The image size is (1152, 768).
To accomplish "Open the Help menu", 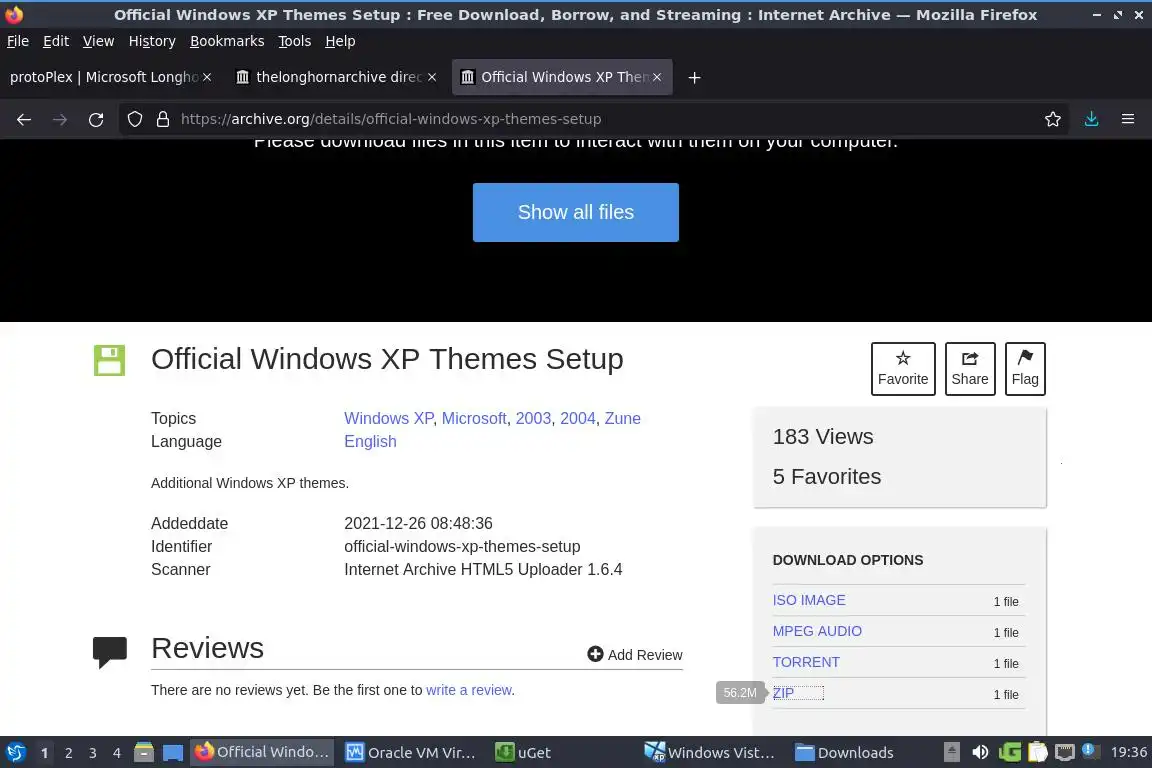I will click(340, 41).
